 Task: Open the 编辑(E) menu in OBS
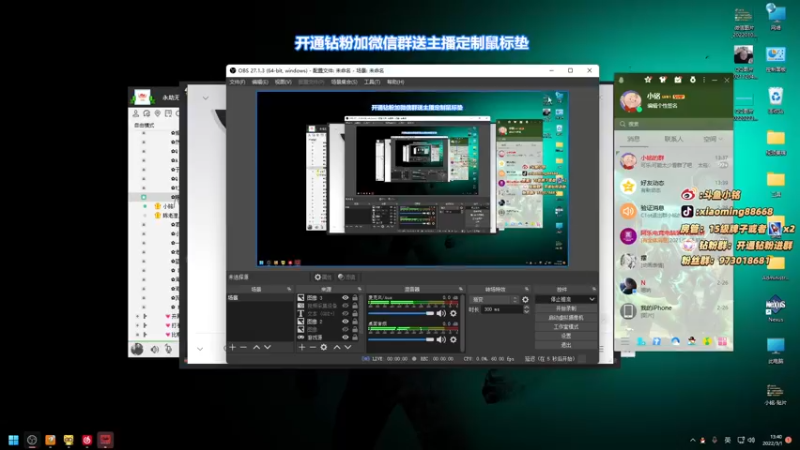[260, 82]
